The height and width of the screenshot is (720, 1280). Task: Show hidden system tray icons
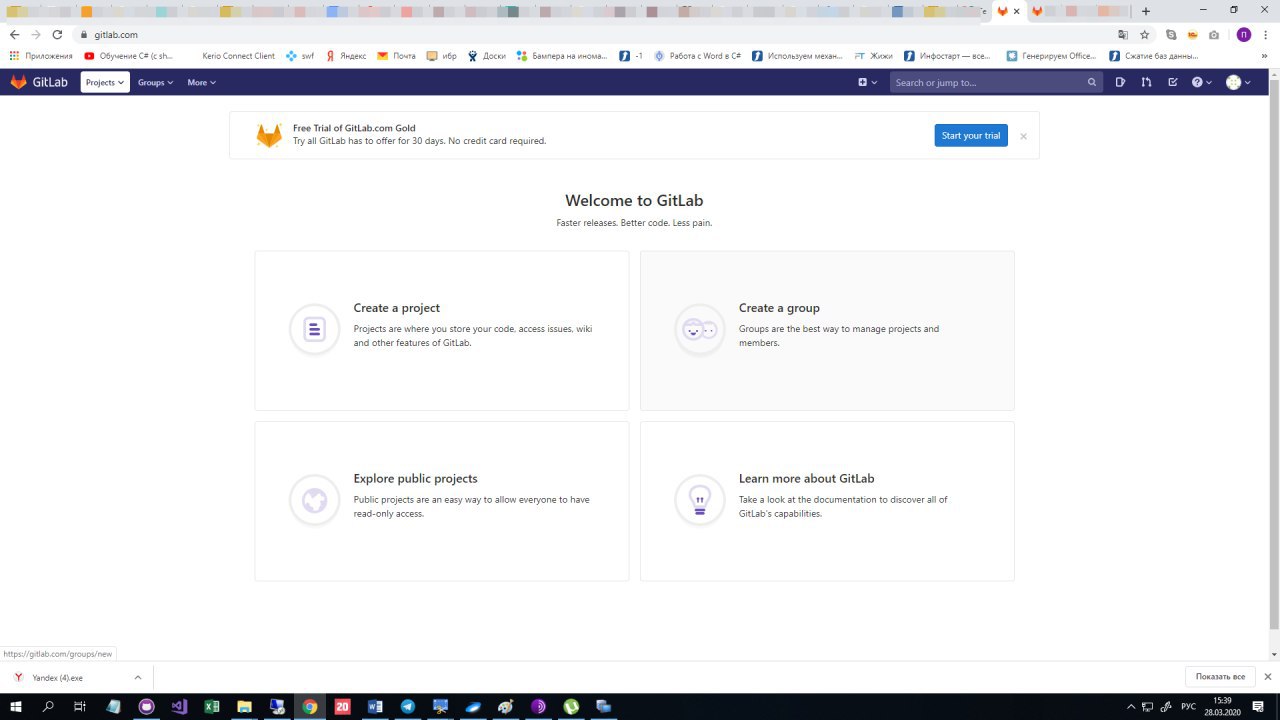[1131, 706]
